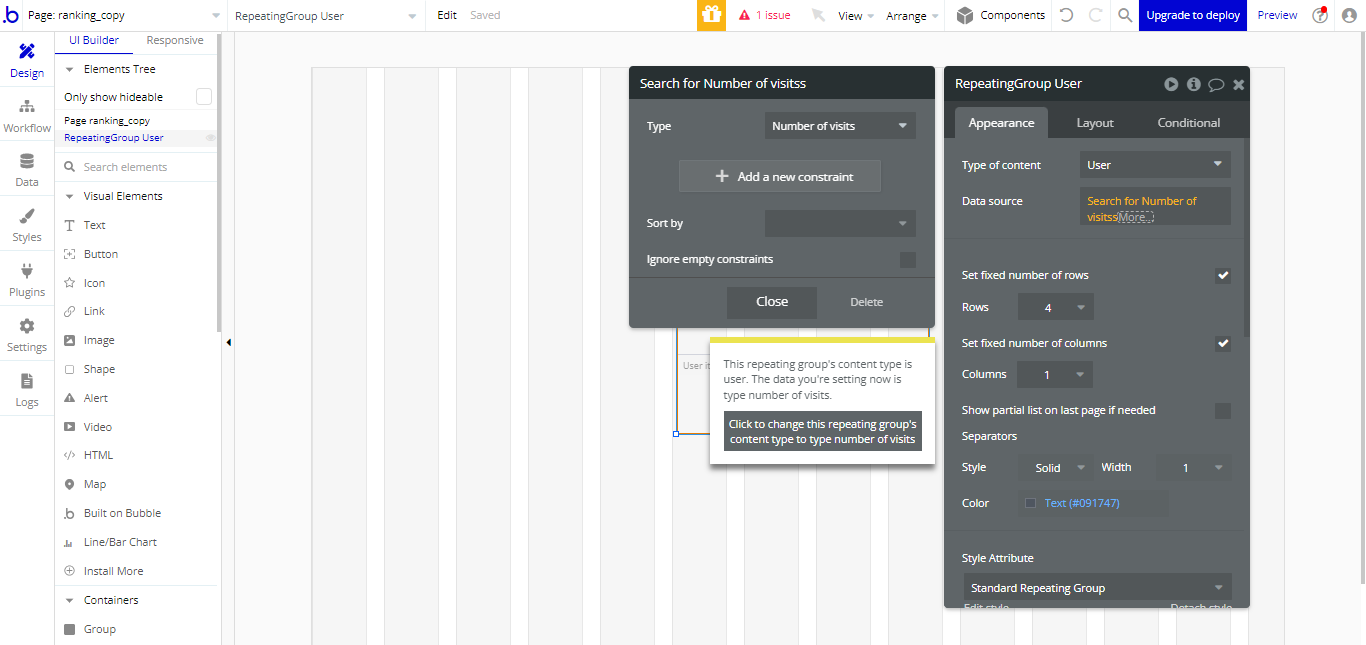Switch to the Conditional tab
Viewport: 1366px width, 645px height.
[x=1189, y=123]
